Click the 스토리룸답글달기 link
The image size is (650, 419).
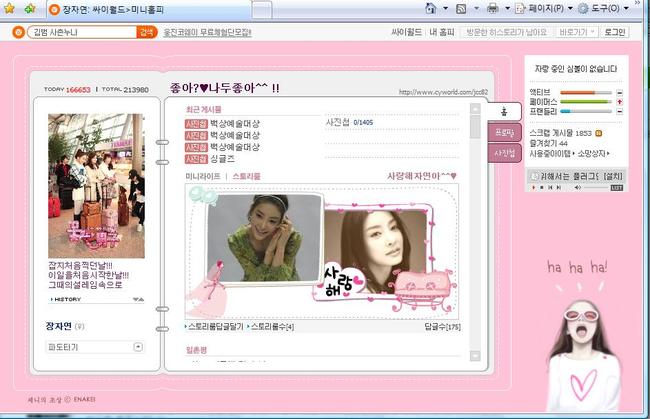(x=215, y=326)
